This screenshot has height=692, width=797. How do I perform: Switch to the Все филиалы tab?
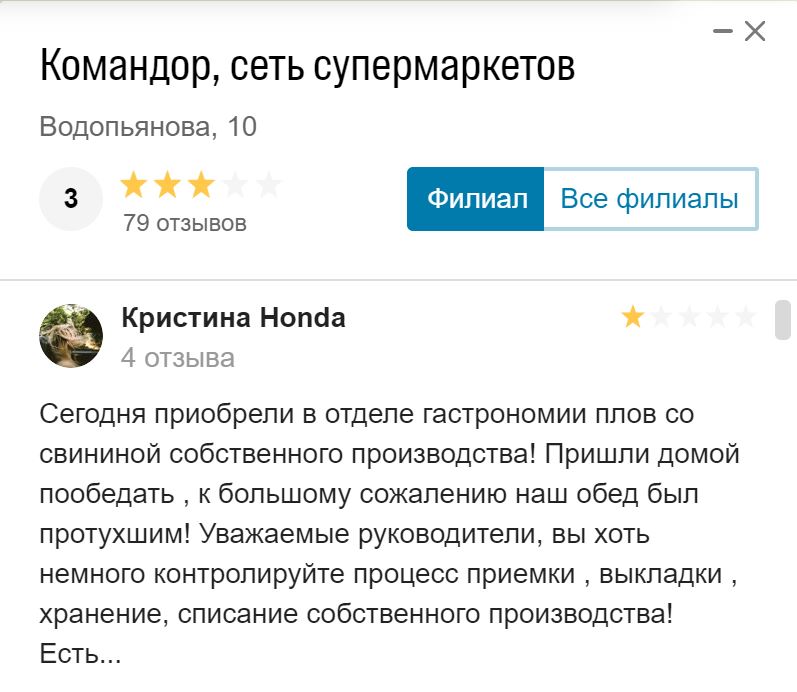pyautogui.click(x=651, y=199)
